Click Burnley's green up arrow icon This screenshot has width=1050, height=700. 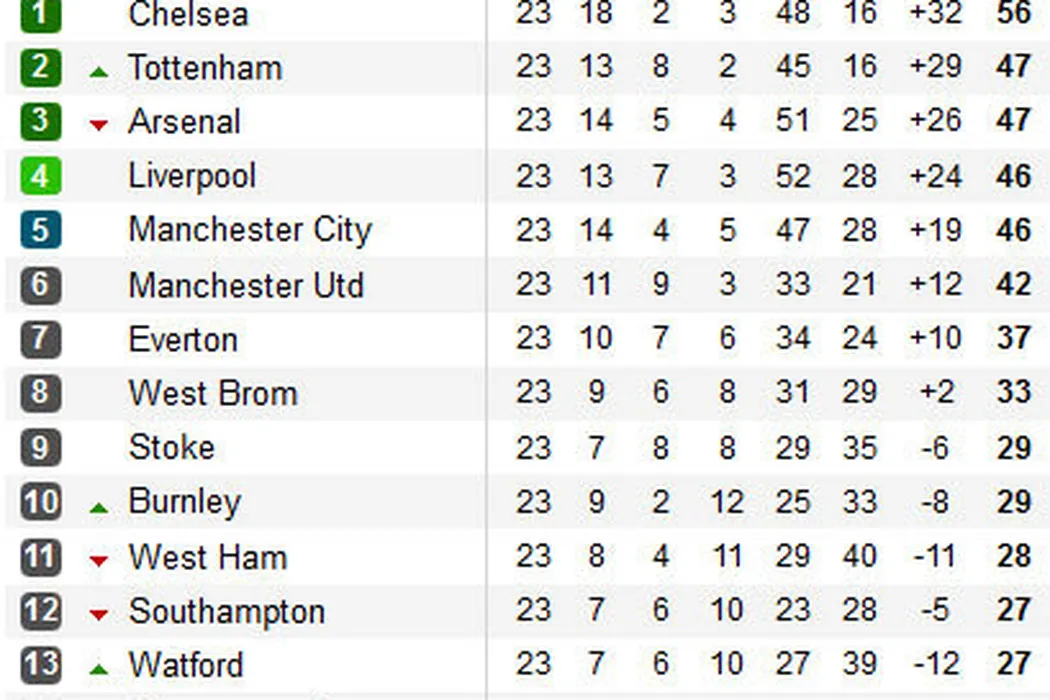click(98, 508)
